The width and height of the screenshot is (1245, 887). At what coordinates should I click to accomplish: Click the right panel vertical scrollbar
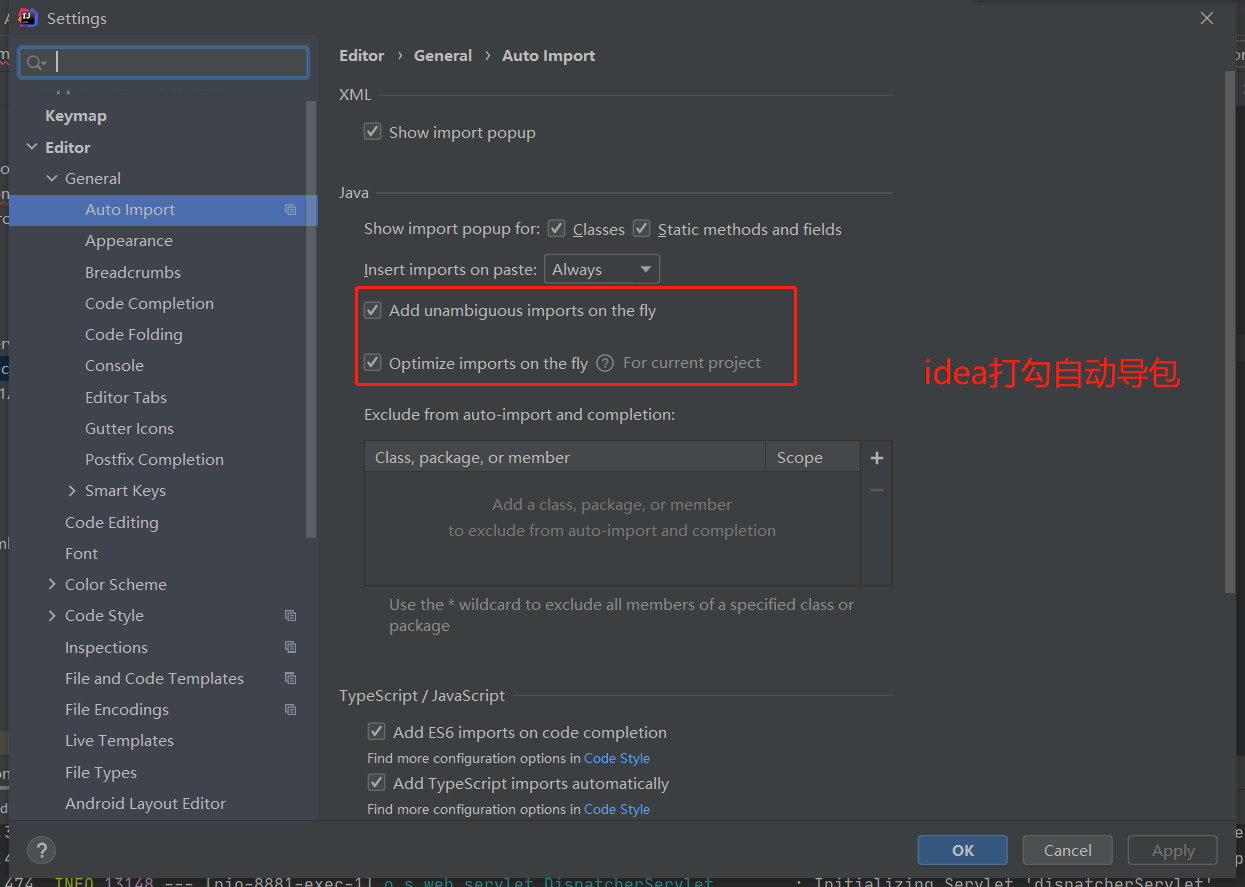[1230, 330]
